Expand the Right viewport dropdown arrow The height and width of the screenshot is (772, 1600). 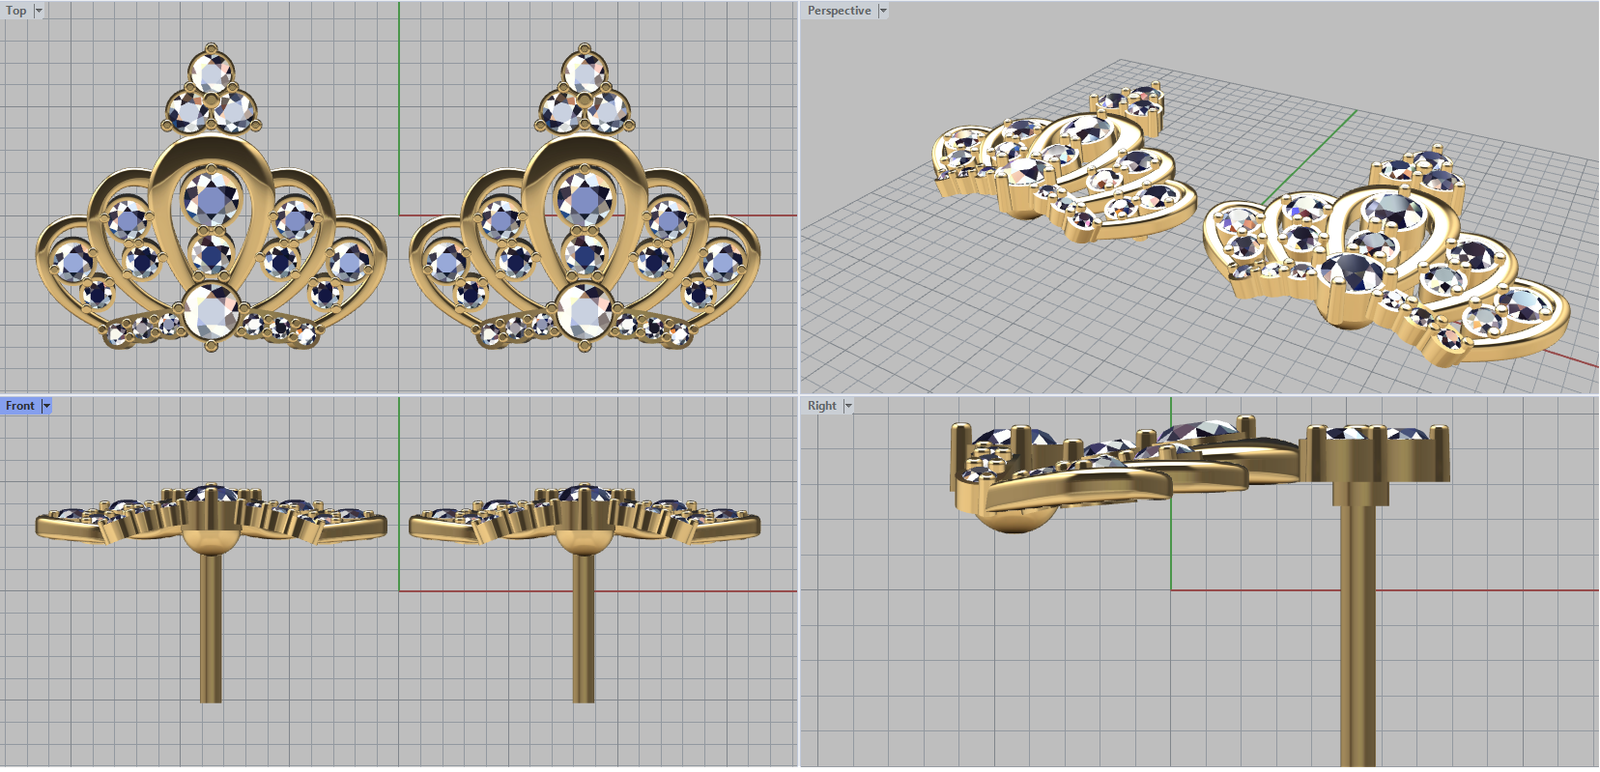[848, 406]
